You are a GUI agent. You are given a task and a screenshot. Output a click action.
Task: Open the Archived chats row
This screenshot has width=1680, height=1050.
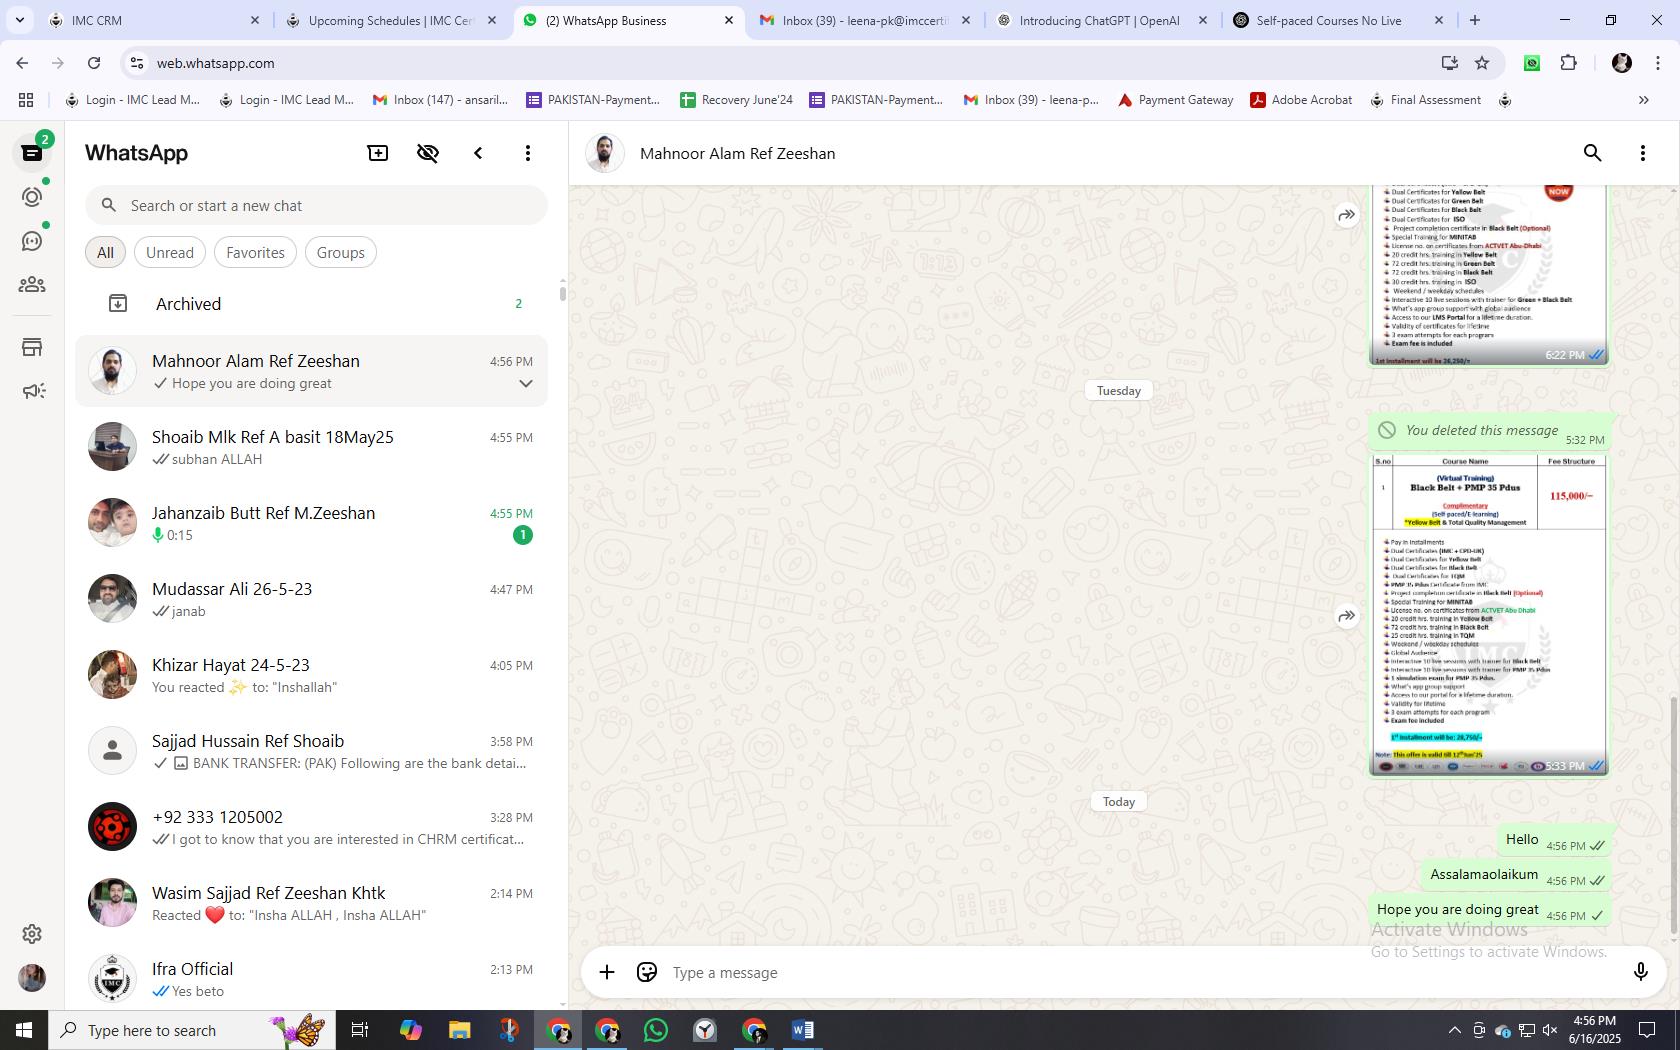tap(312, 304)
